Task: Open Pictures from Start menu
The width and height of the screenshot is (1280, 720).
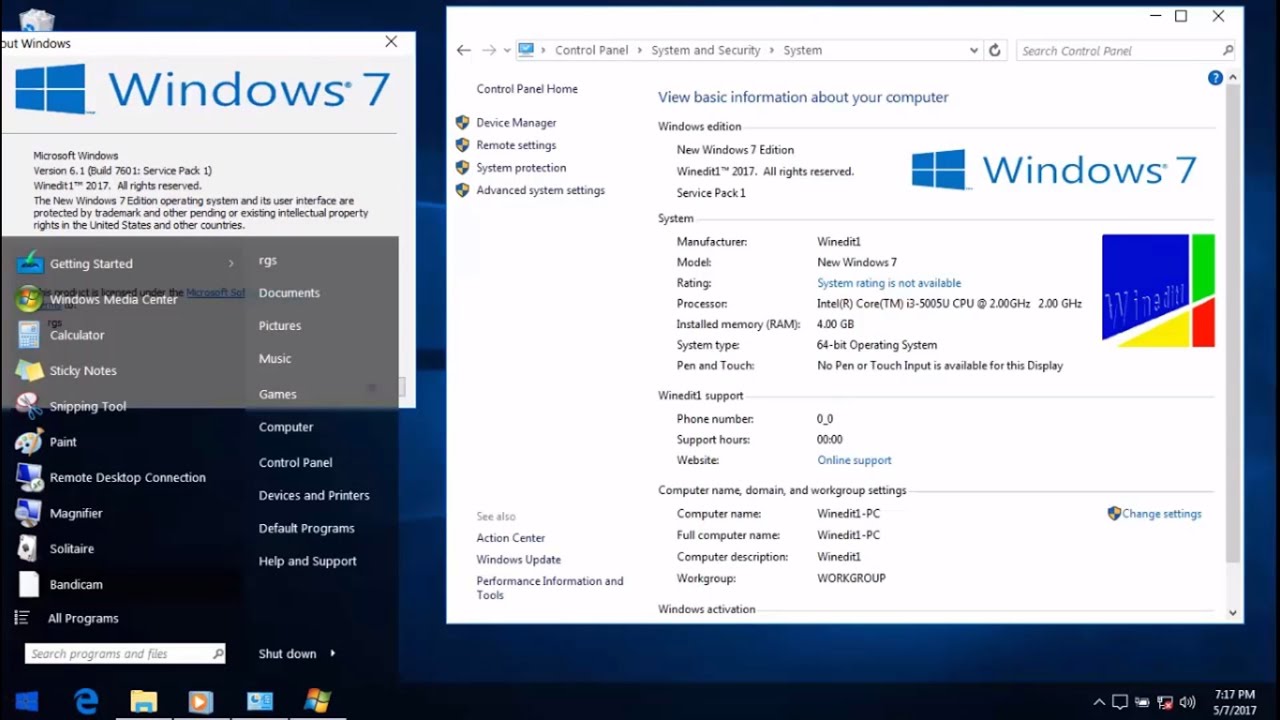Action: click(280, 325)
